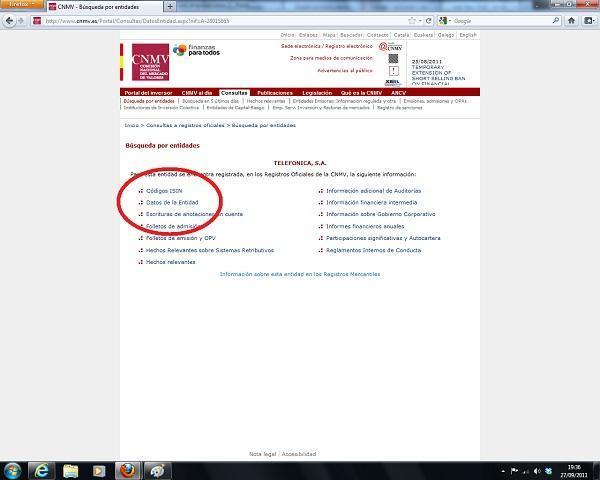
Task: Open Windows Explorer folder icon in taskbar
Action: click(72, 470)
